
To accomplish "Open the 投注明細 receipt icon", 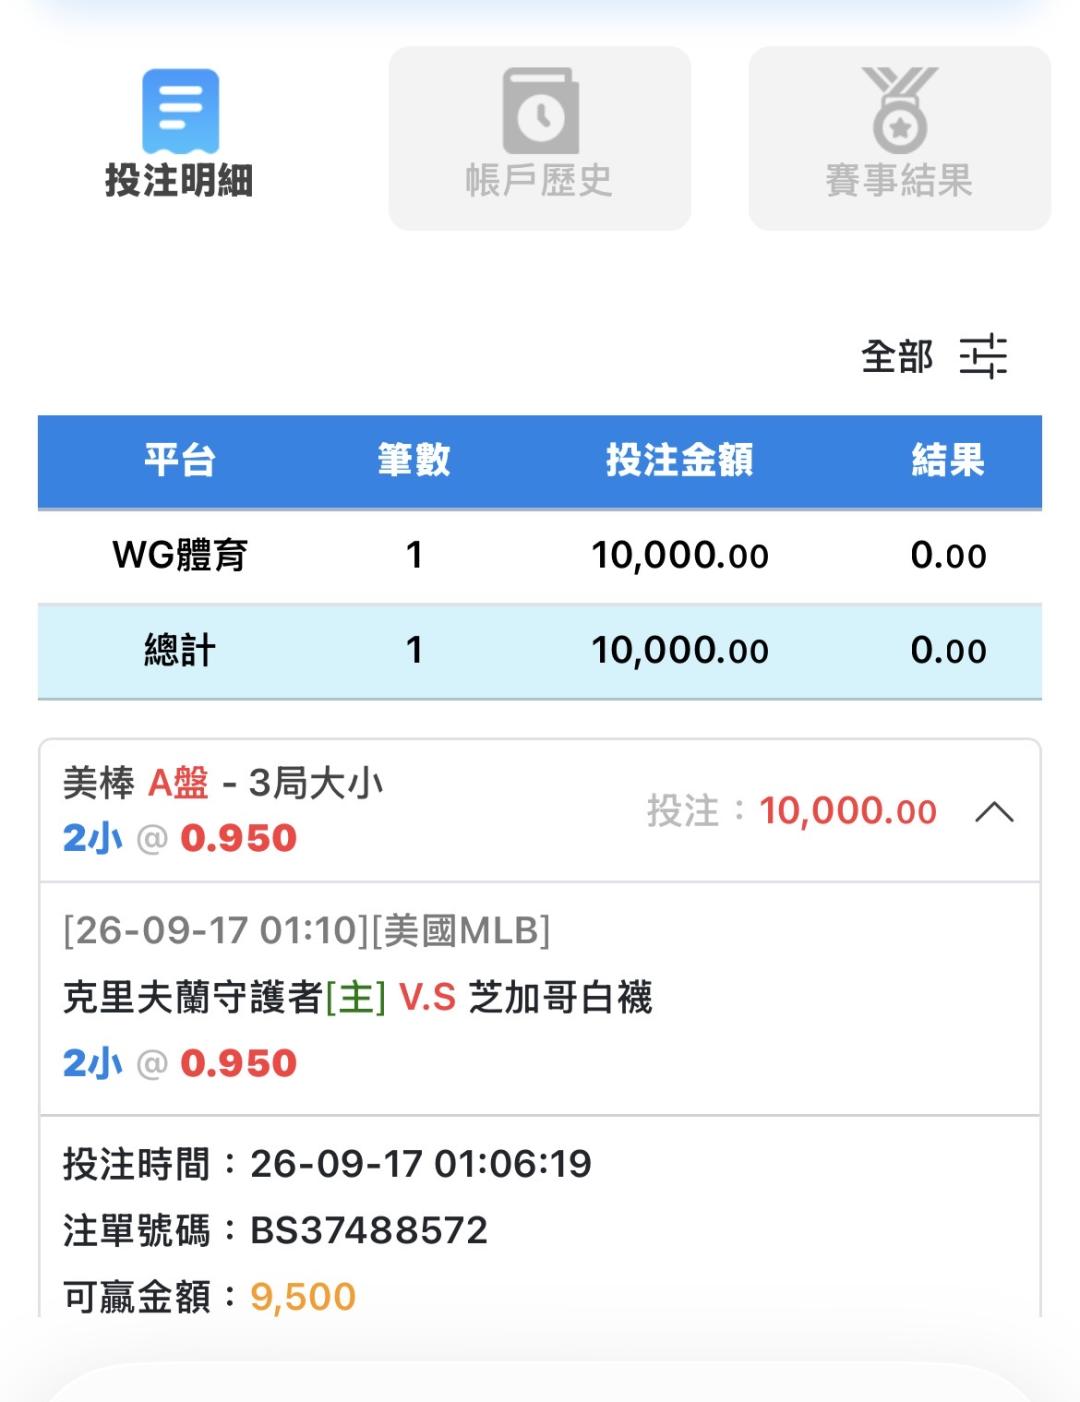I will click(x=180, y=110).
